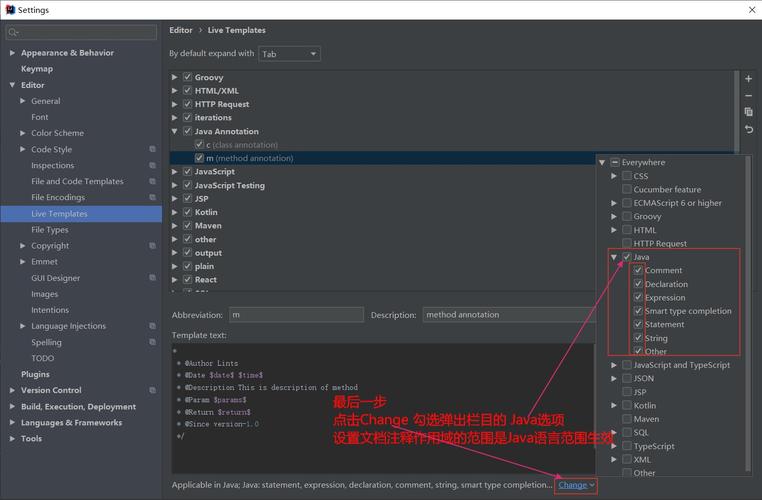
Task: Click the restore deleted templates undo icon
Action: click(x=748, y=129)
